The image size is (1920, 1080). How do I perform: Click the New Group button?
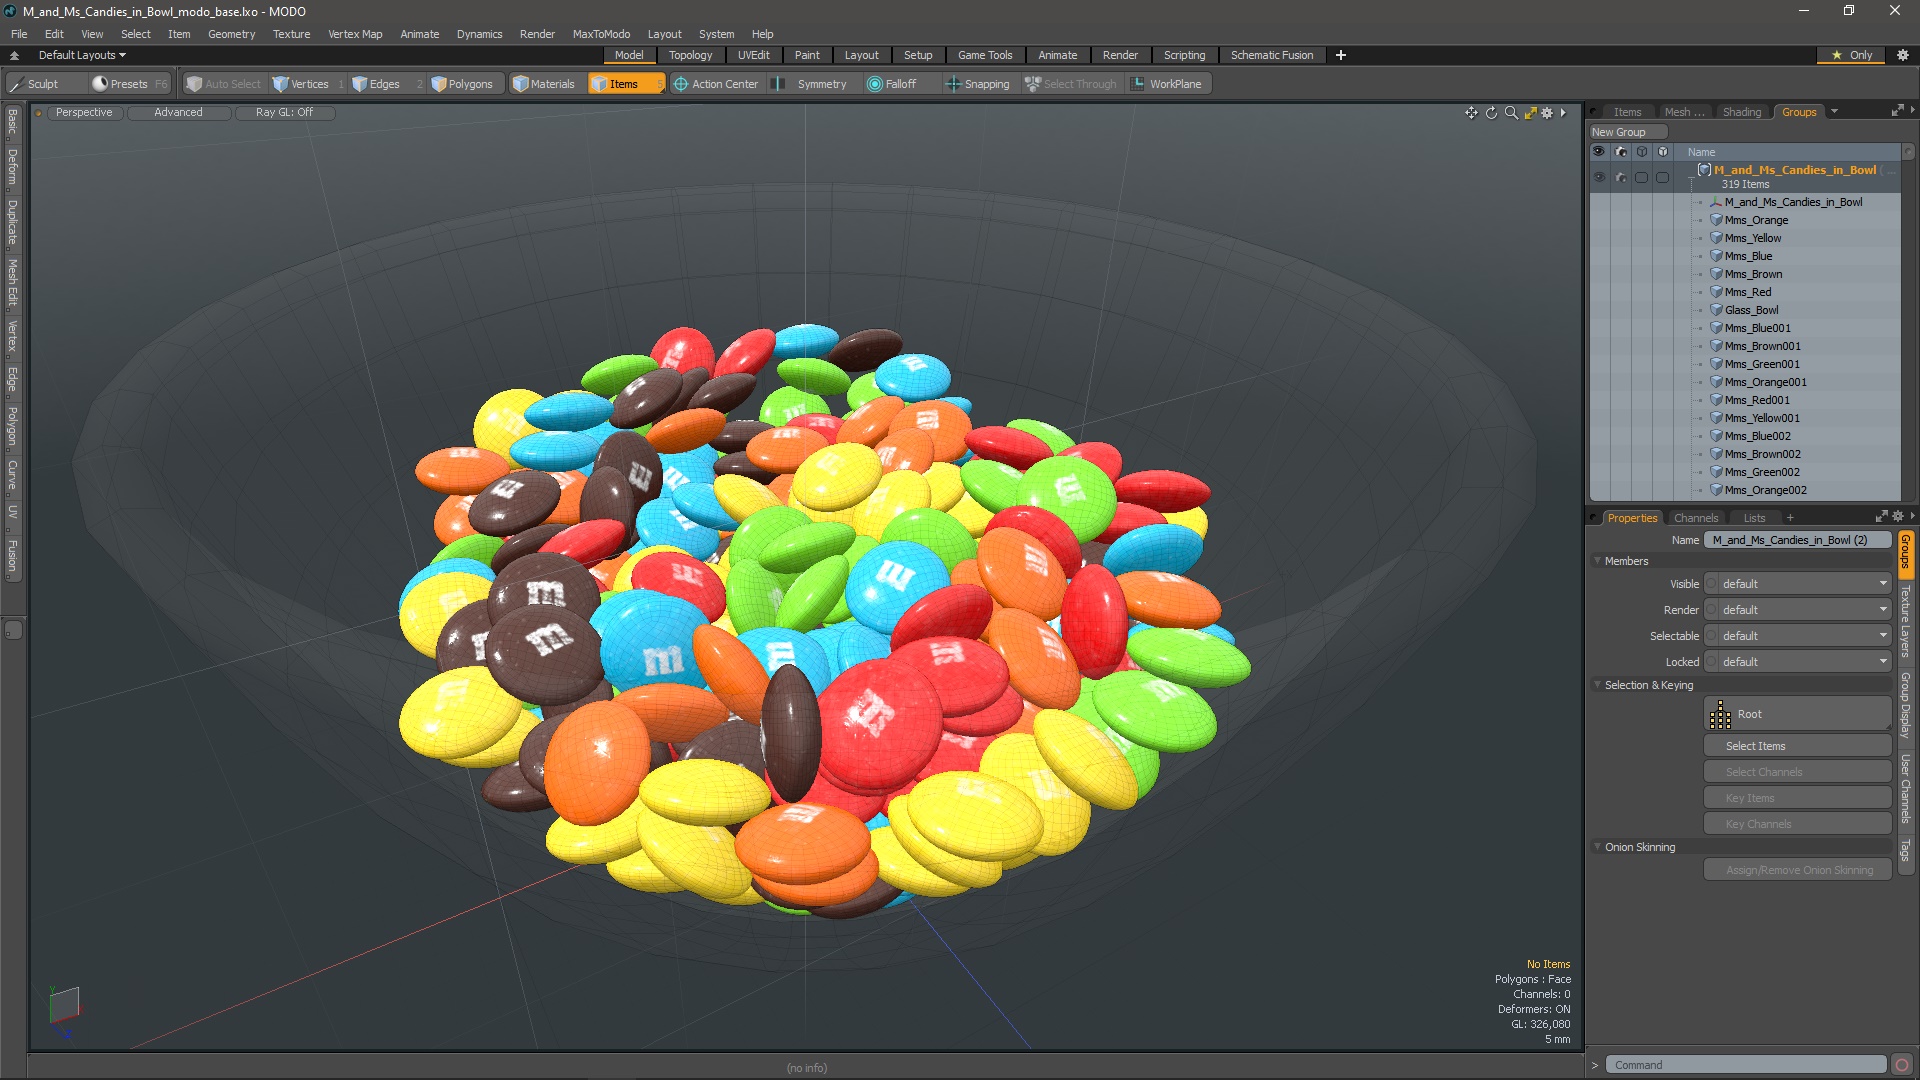(x=1627, y=132)
